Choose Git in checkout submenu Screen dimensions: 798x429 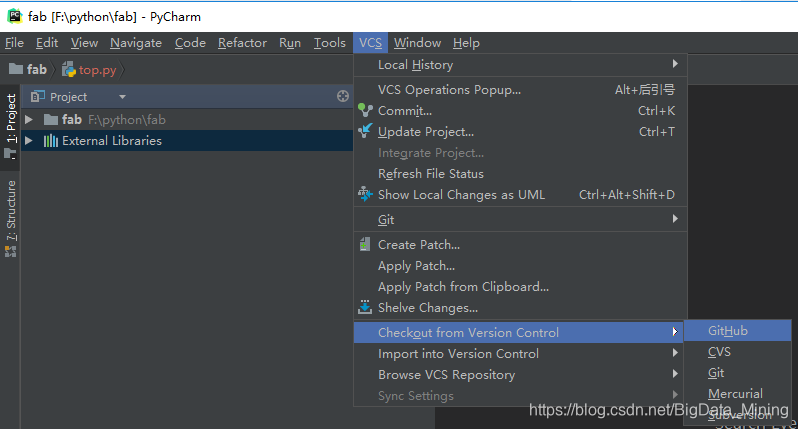pyautogui.click(x=737, y=373)
